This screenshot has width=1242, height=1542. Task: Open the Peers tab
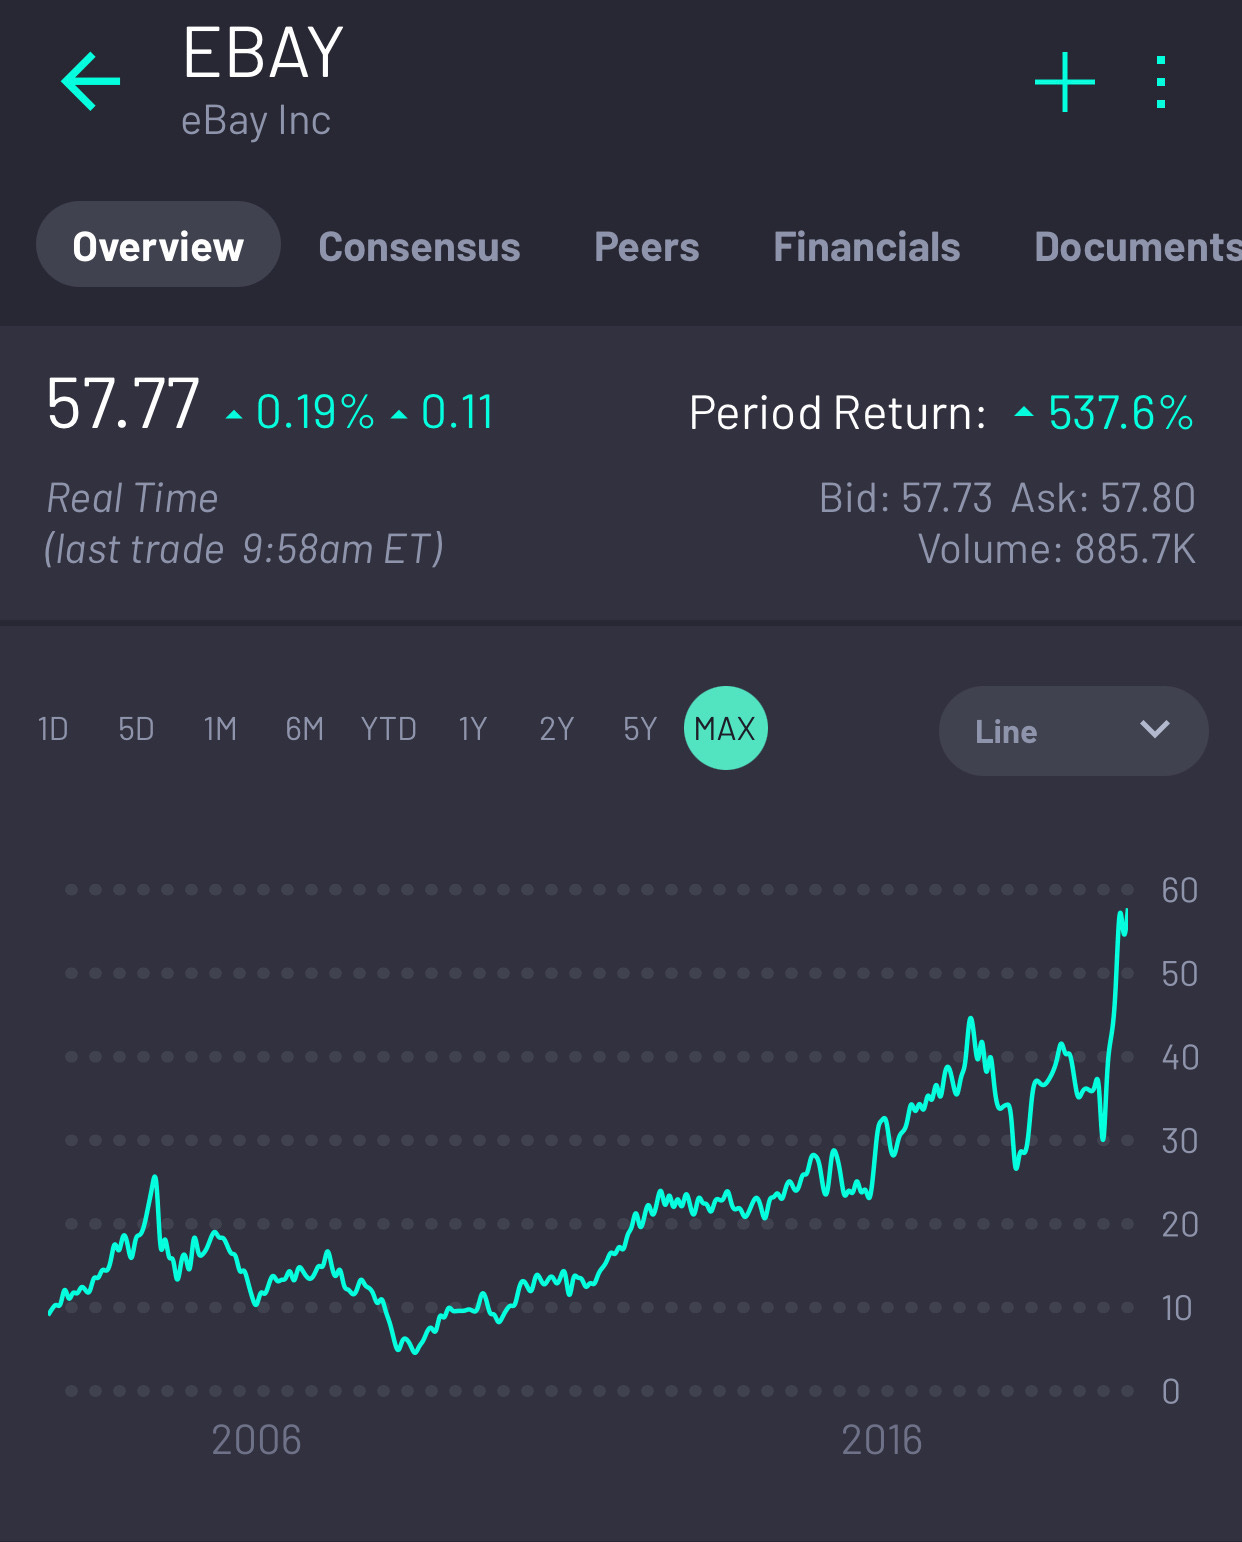click(646, 247)
